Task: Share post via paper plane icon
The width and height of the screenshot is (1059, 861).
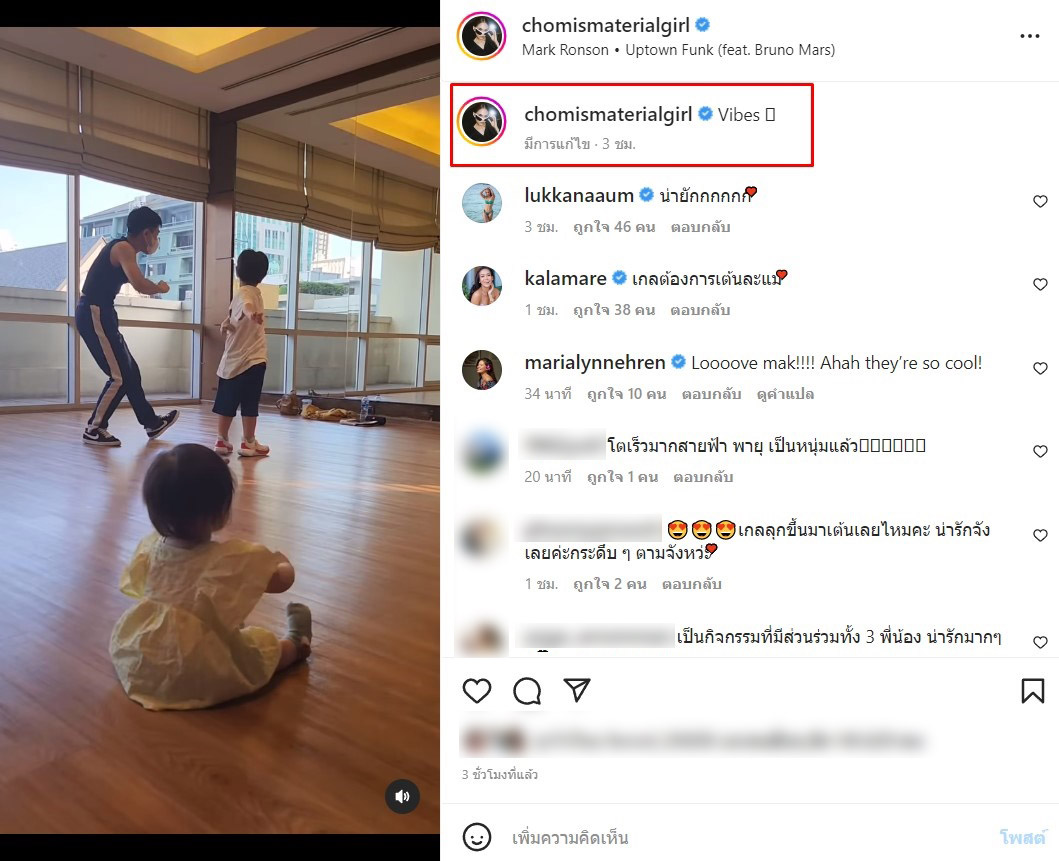Action: point(577,690)
